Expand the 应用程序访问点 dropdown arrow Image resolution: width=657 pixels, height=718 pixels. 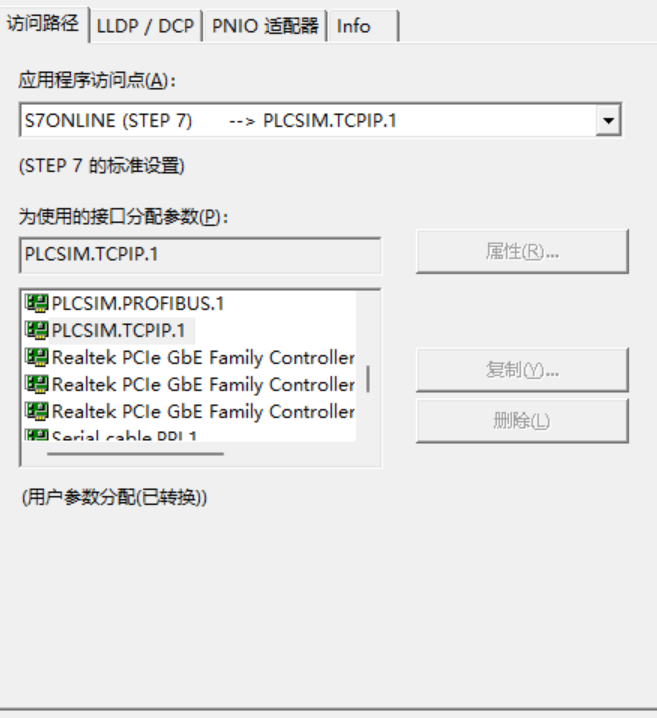[607, 122]
